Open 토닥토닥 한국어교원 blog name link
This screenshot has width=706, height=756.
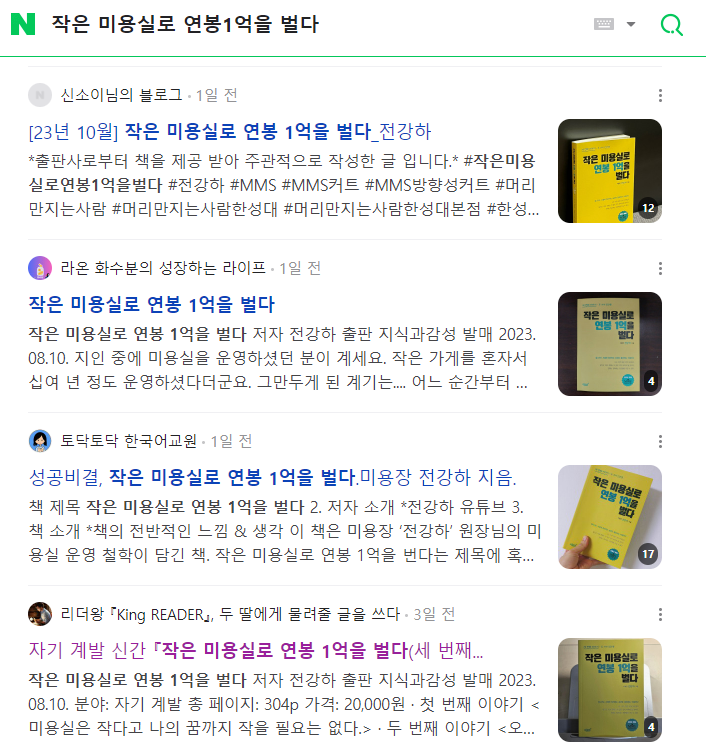coord(128,441)
